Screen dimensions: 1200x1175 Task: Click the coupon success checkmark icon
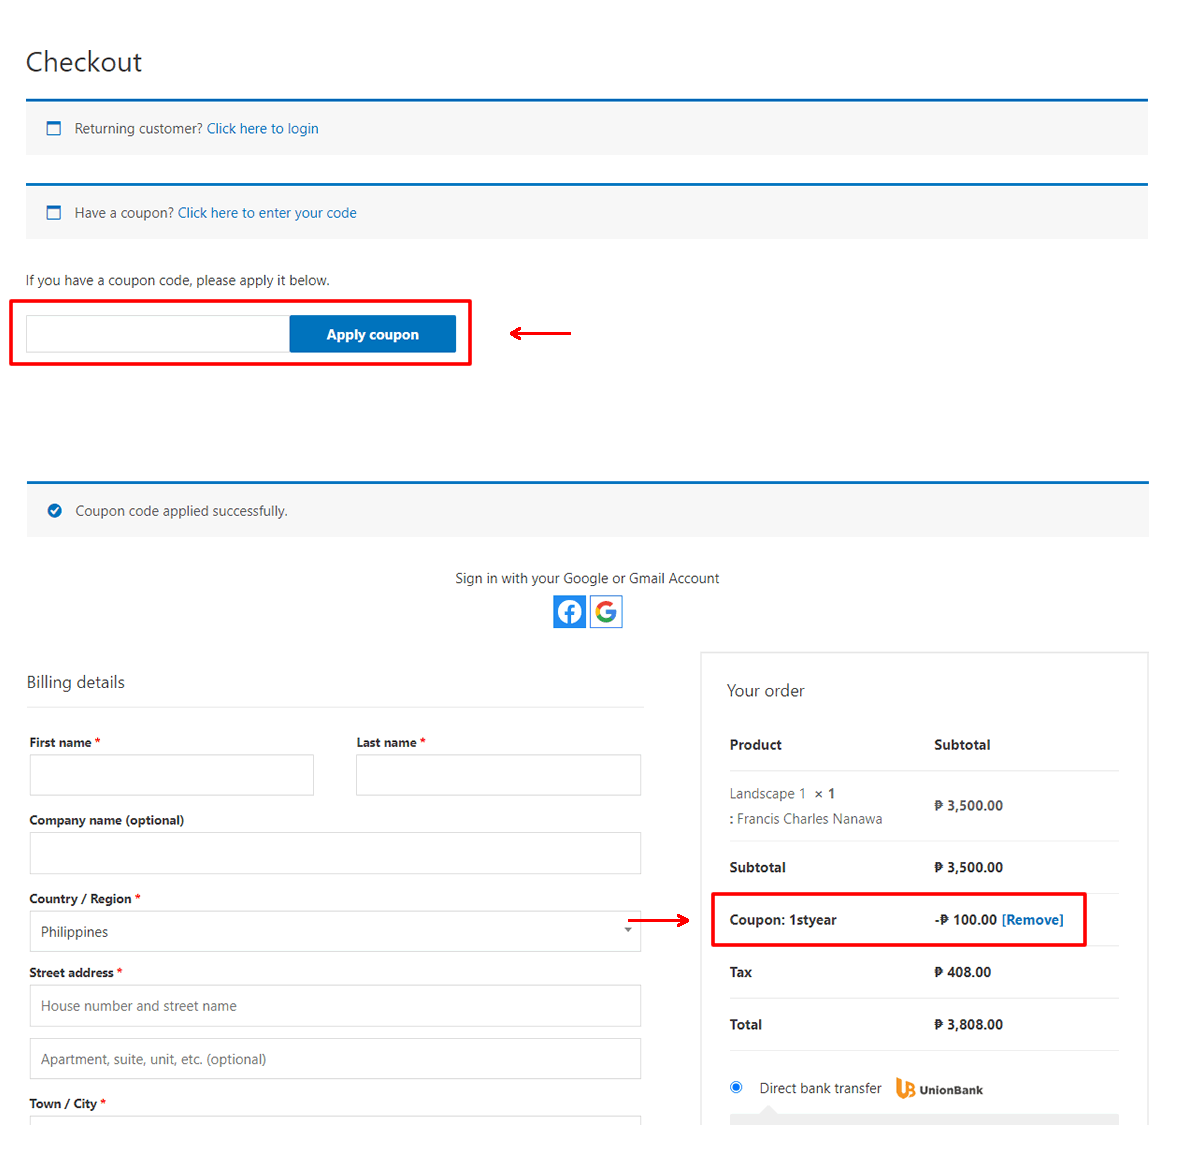pyautogui.click(x=55, y=511)
